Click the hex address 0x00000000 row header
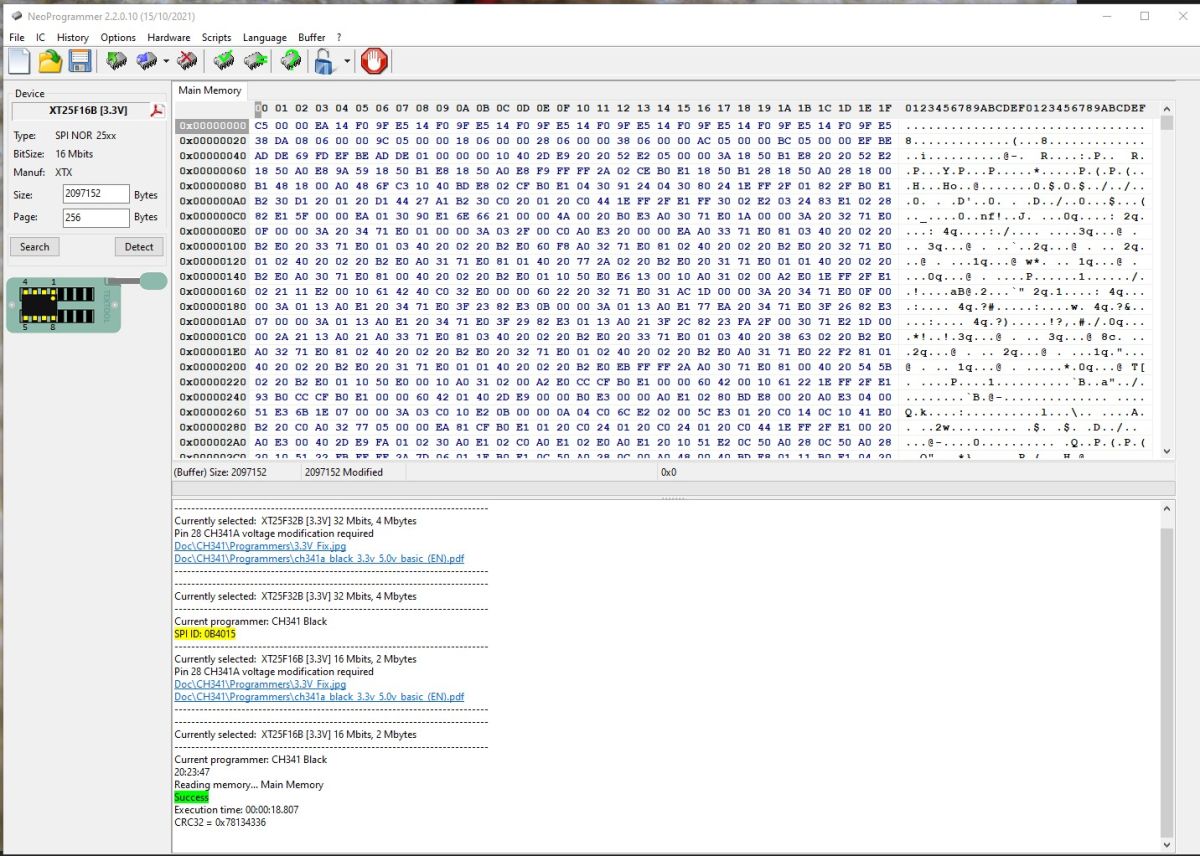 coord(212,126)
